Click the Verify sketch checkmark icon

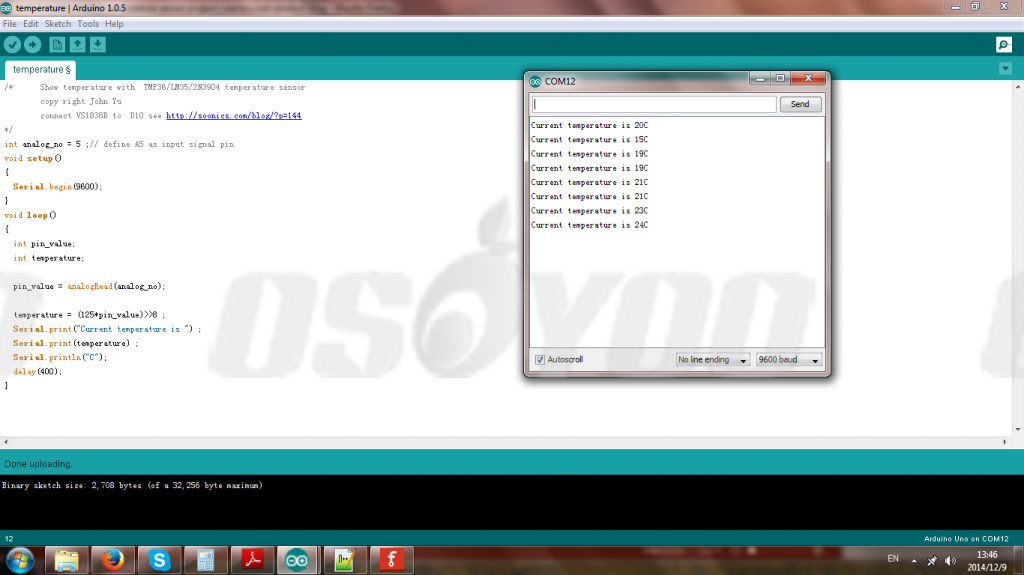pyautogui.click(x=12, y=45)
